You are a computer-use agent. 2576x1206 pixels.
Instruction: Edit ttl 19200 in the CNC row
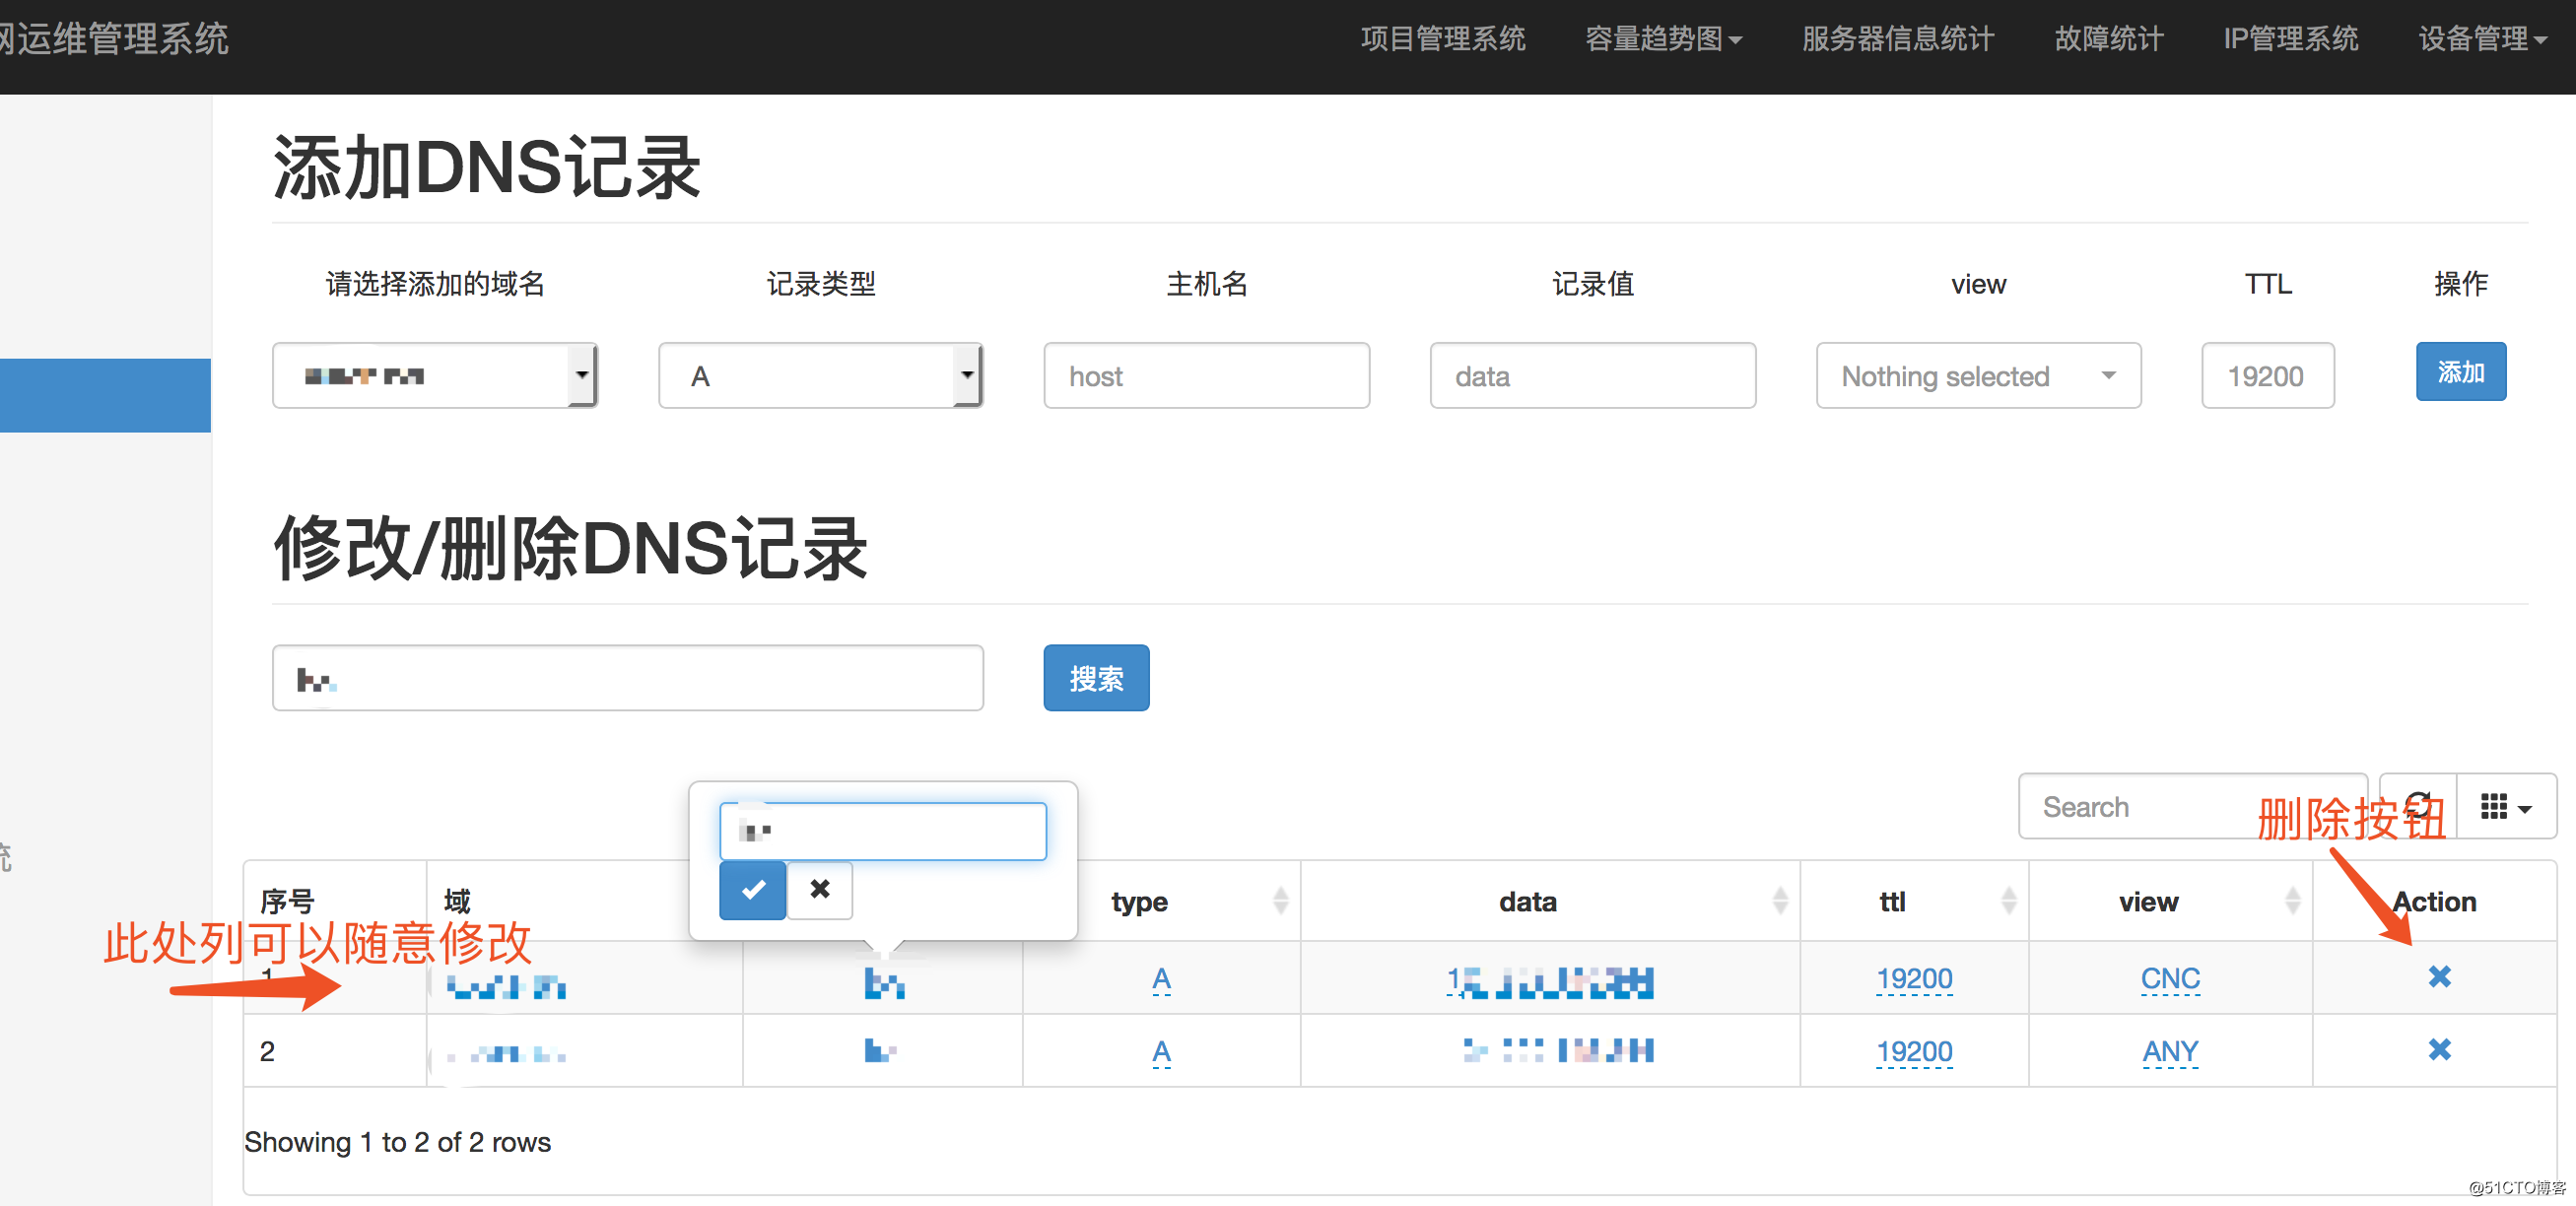pos(1913,978)
